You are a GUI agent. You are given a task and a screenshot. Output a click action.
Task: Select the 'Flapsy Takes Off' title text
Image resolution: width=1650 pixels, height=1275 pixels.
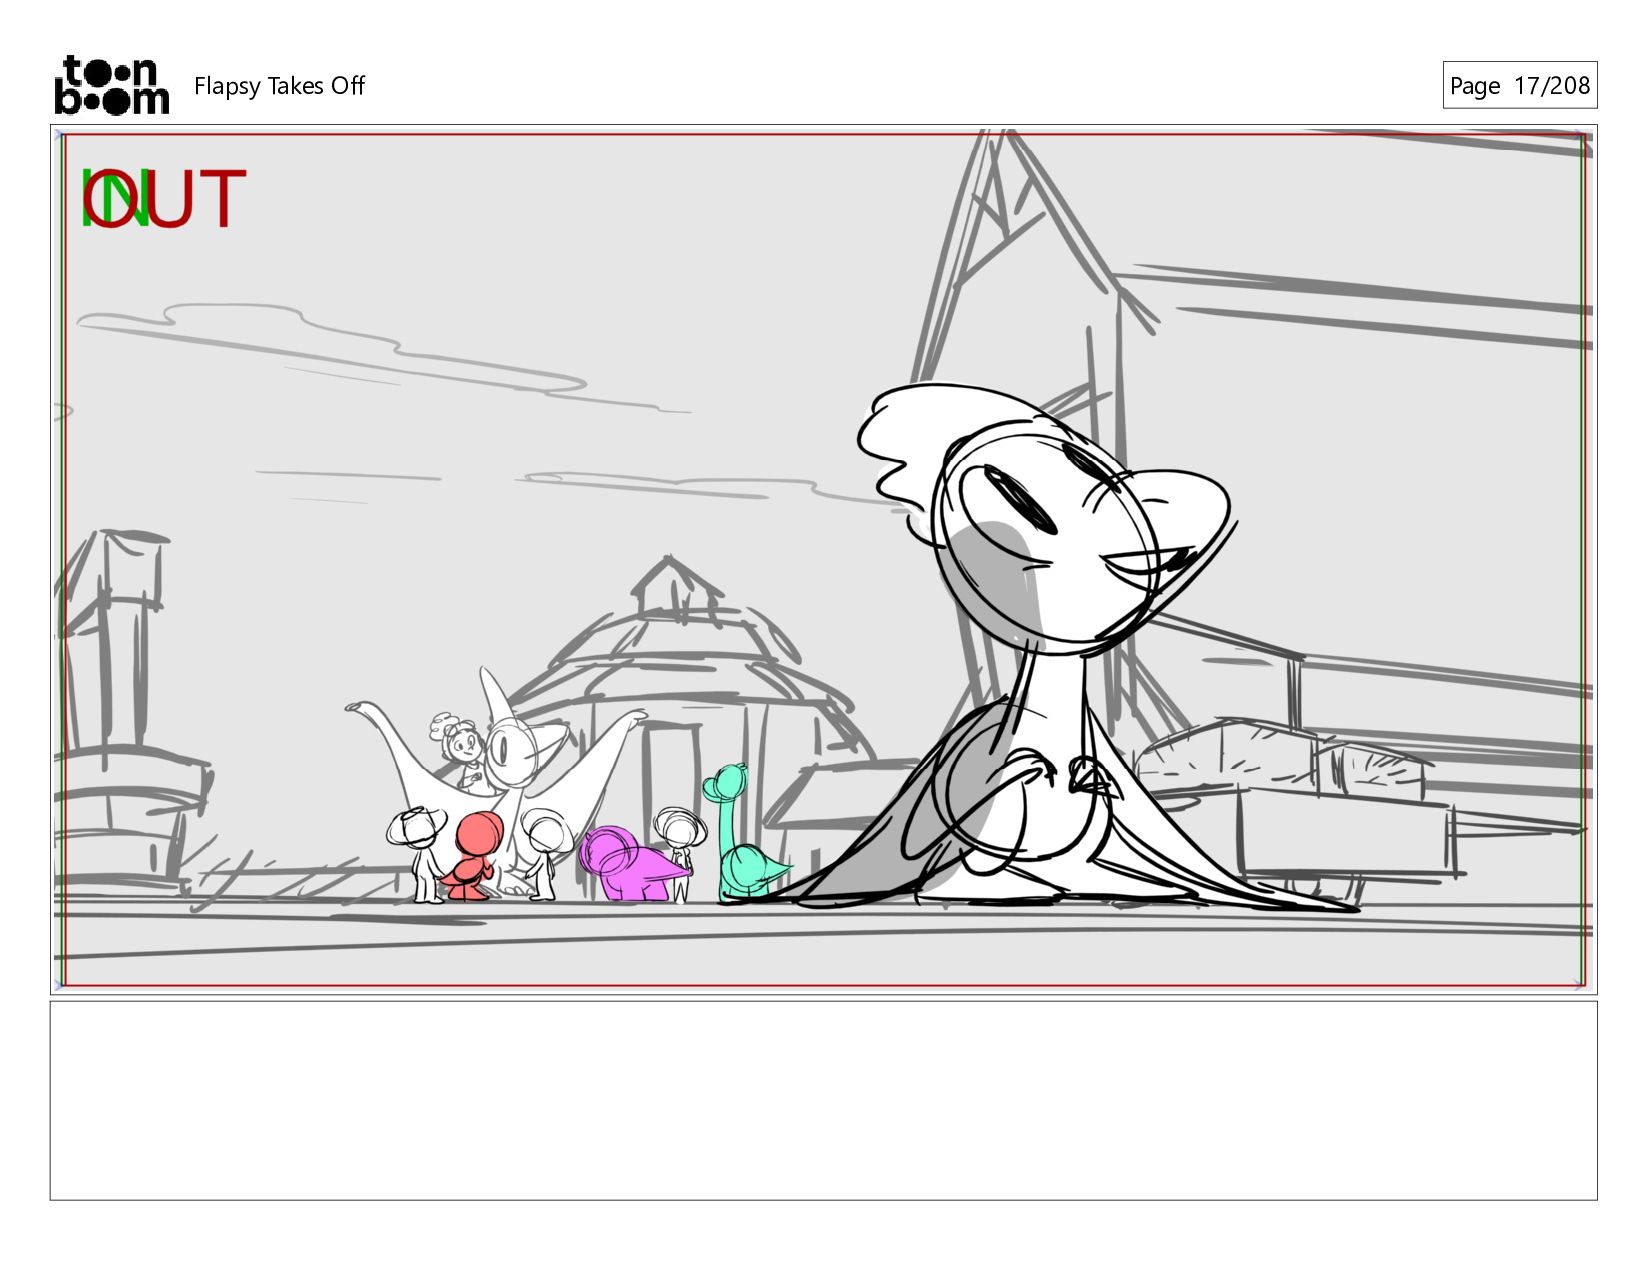279,86
